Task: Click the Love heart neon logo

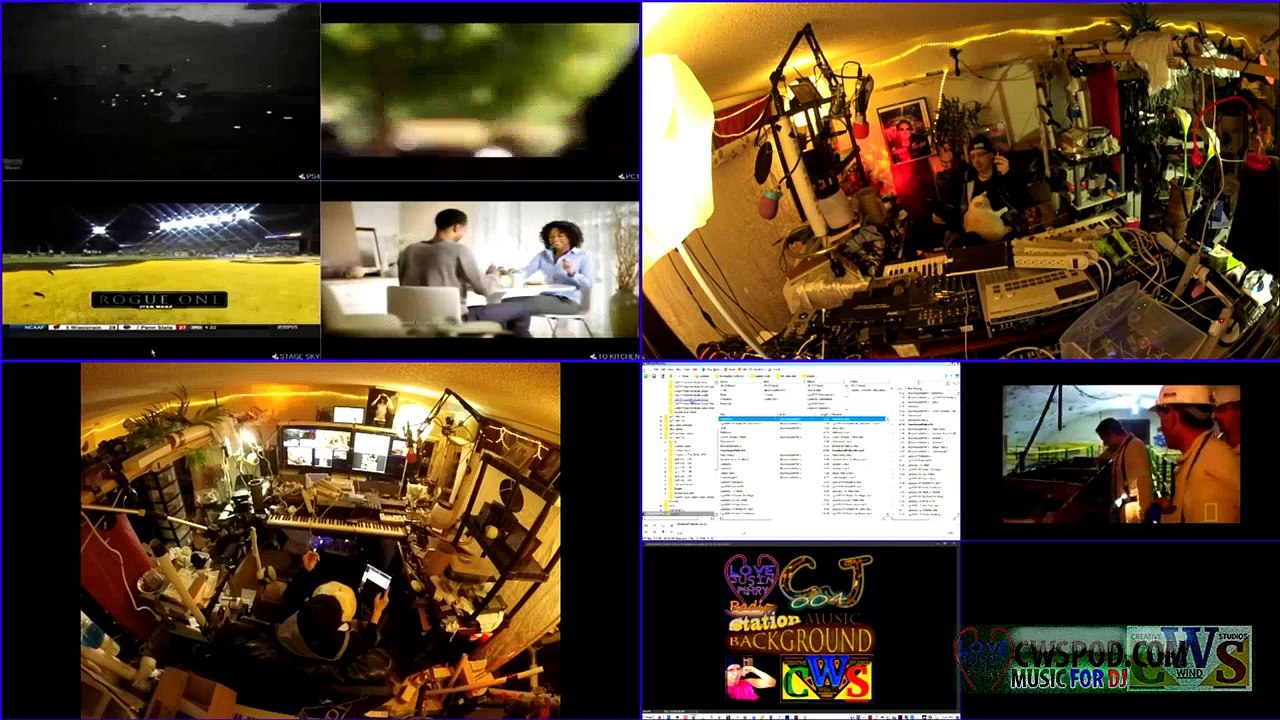Action: pyautogui.click(x=751, y=578)
